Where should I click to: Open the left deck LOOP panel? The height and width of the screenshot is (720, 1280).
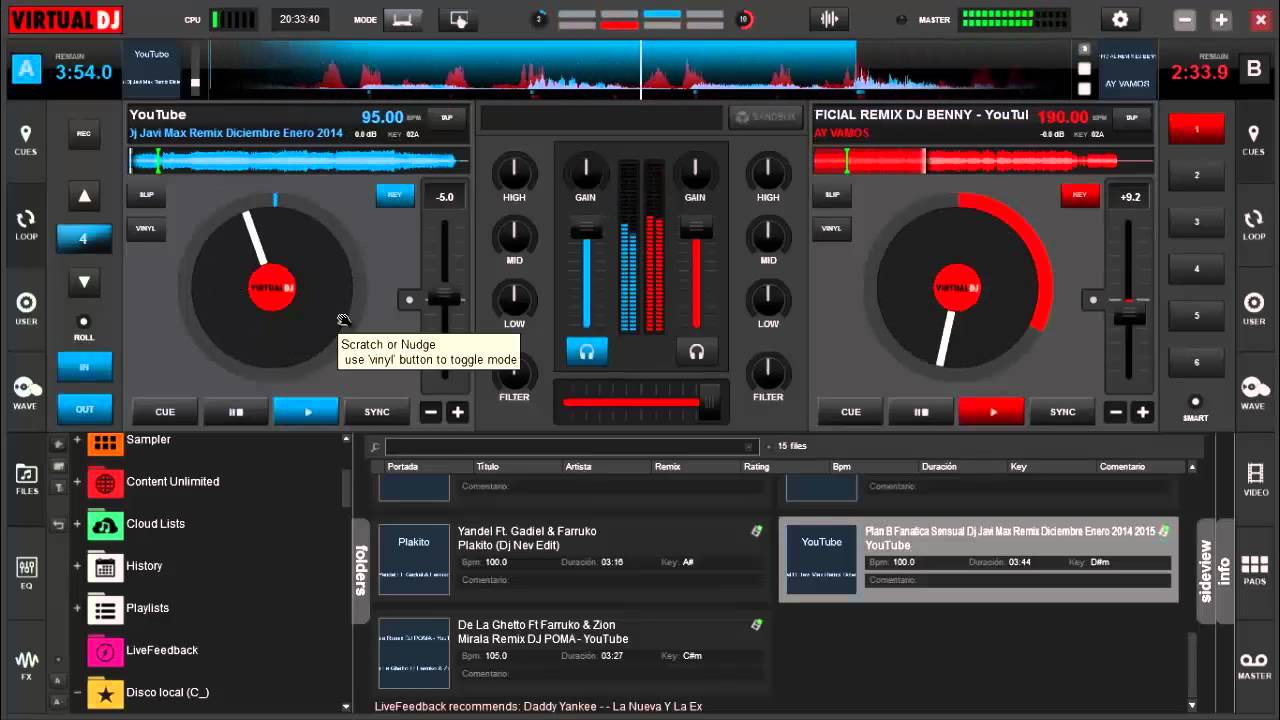pyautogui.click(x=25, y=225)
